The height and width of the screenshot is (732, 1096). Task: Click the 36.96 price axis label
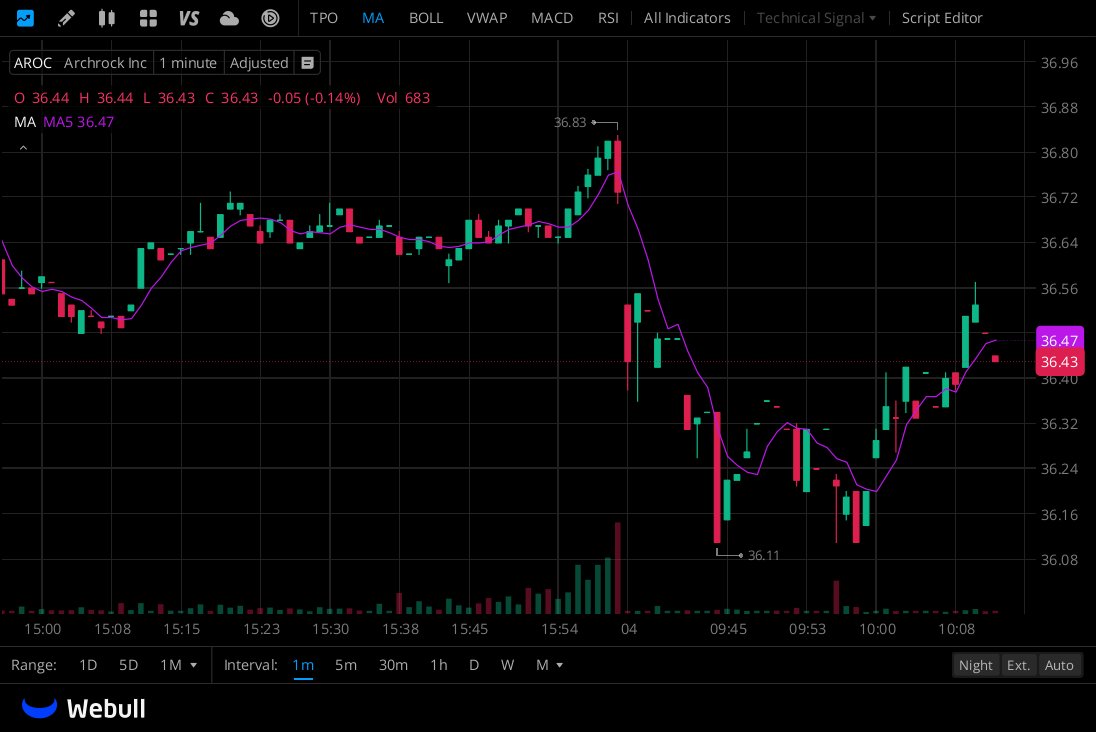1059,63
